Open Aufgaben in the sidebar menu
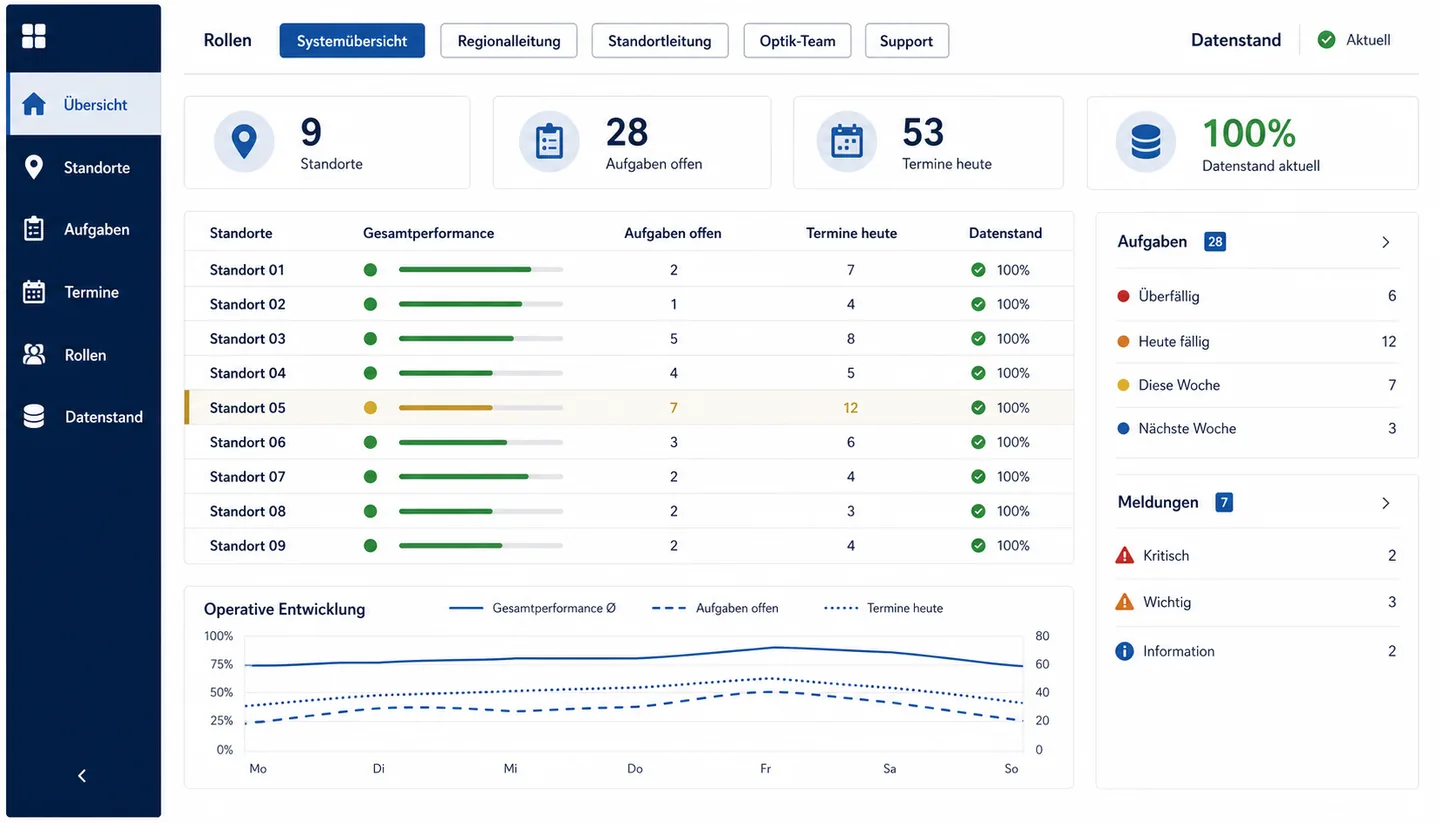The width and height of the screenshot is (1440, 823). 85,229
